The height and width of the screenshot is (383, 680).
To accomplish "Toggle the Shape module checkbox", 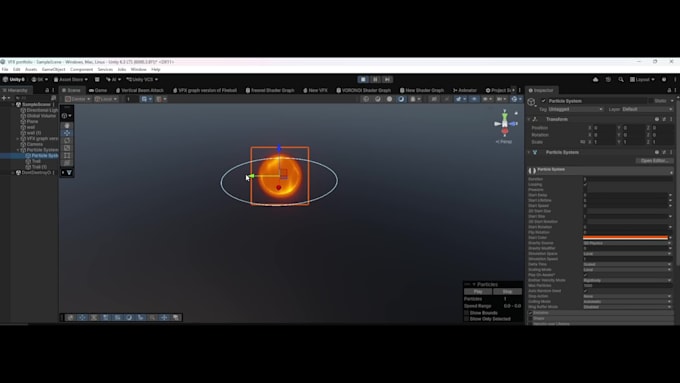I will click(530, 318).
